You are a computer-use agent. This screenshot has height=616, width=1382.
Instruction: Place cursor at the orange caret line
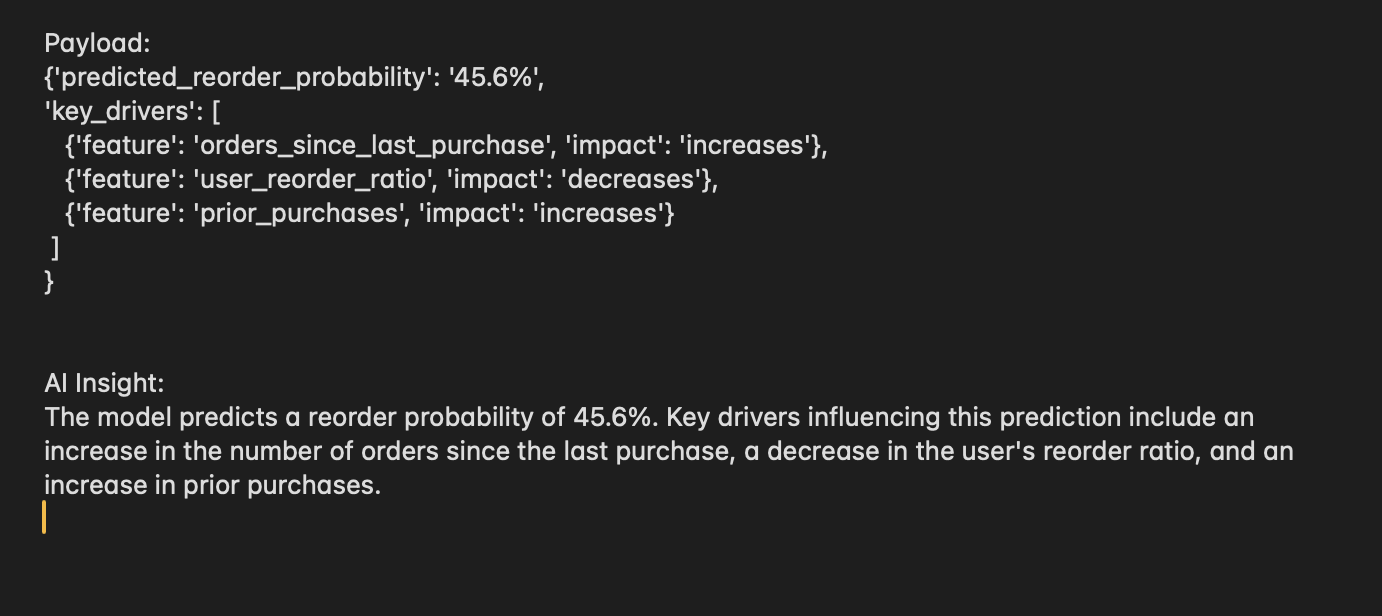[44, 518]
